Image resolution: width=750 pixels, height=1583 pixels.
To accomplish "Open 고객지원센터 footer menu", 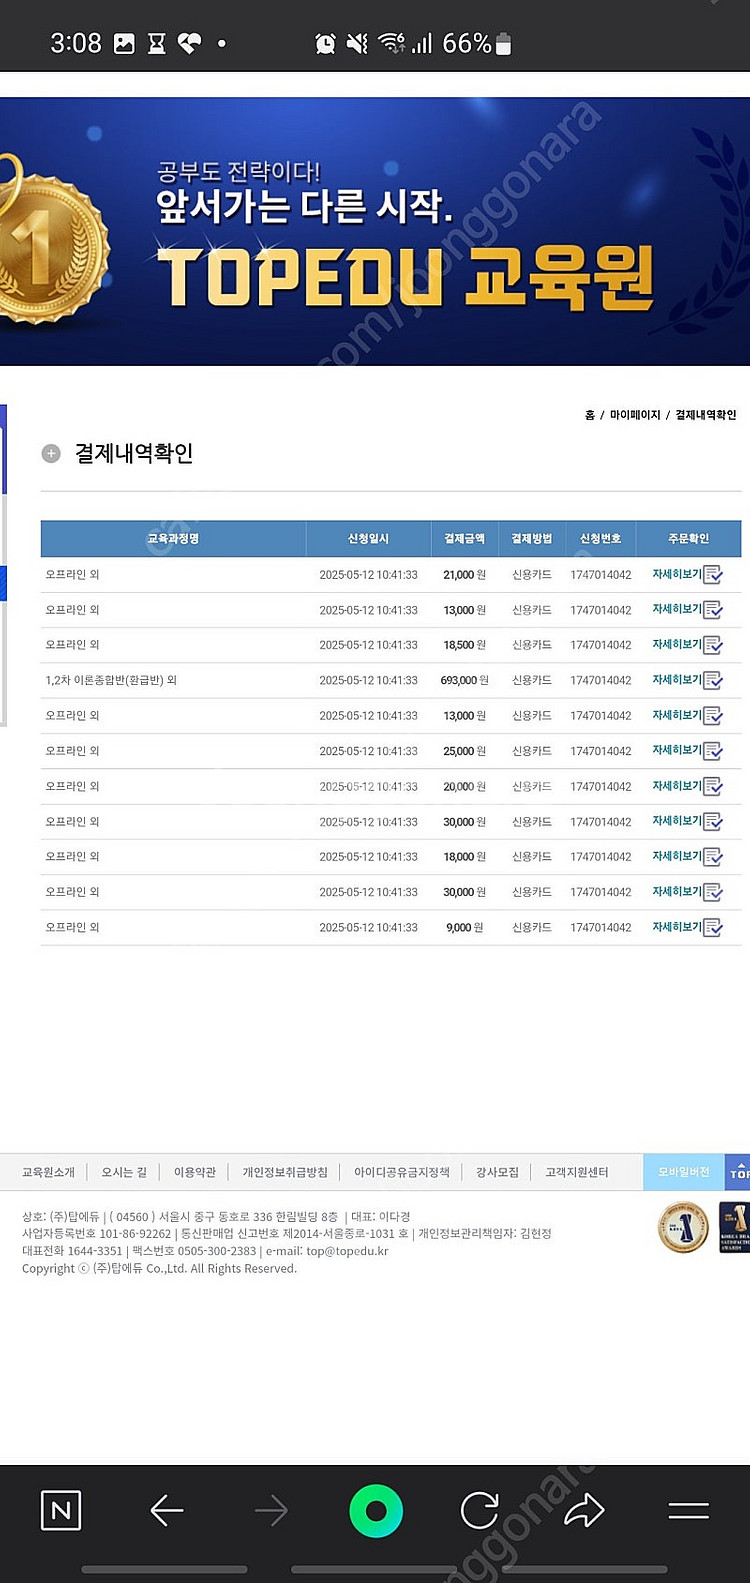I will pyautogui.click(x=577, y=1172).
